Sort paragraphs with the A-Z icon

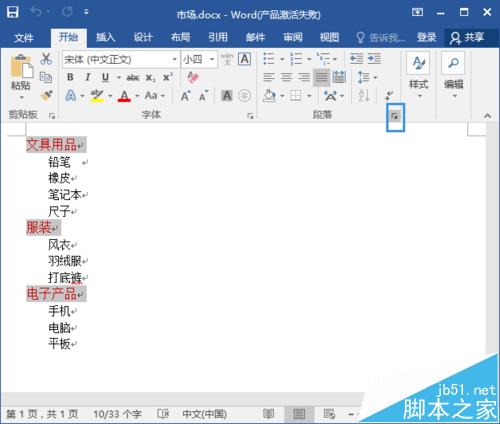(x=364, y=96)
